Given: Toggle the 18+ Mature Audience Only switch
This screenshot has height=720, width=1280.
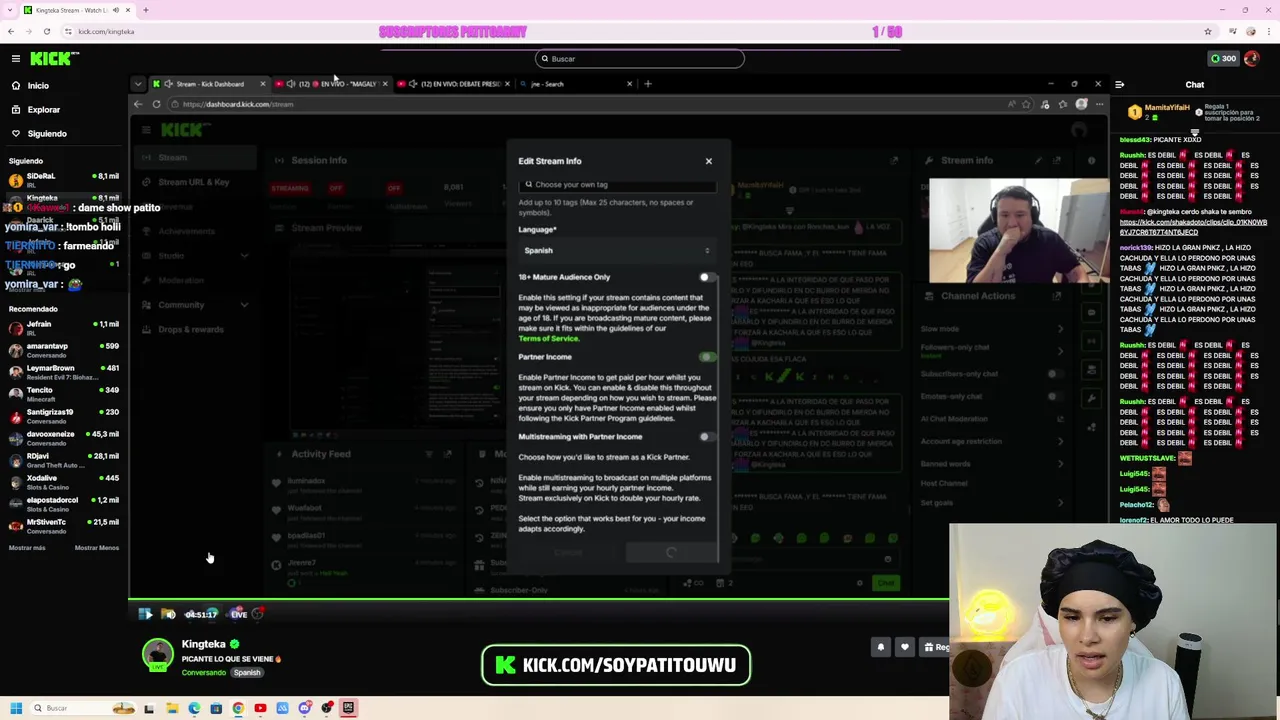Looking at the screenshot, I should point(707,277).
